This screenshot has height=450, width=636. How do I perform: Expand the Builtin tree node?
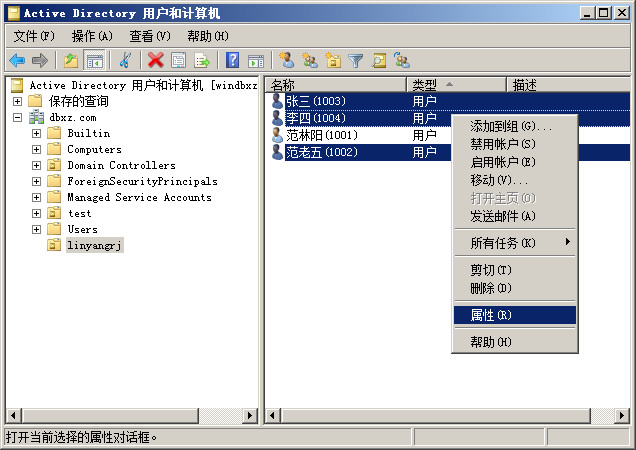click(37, 133)
